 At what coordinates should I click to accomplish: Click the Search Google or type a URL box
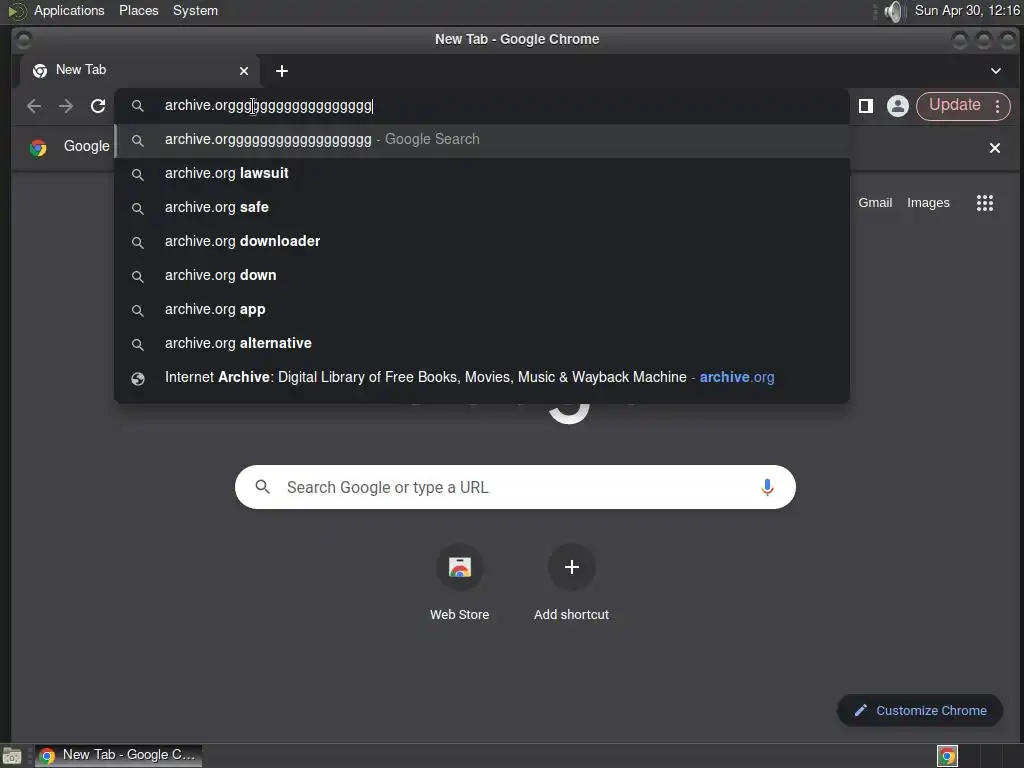515,487
